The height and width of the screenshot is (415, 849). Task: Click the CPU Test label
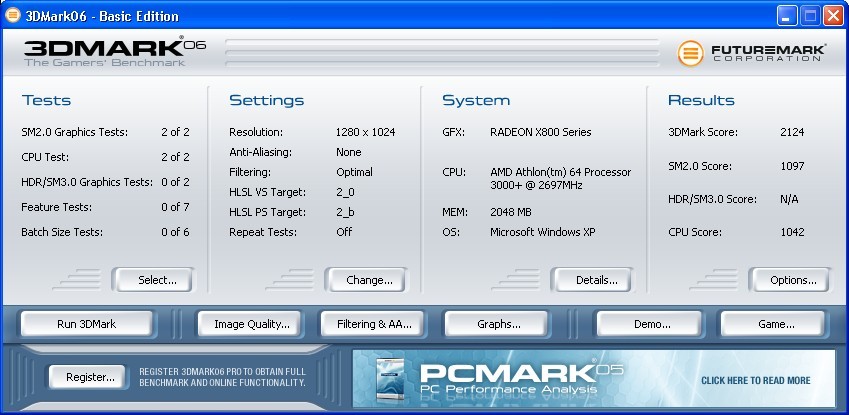45,157
